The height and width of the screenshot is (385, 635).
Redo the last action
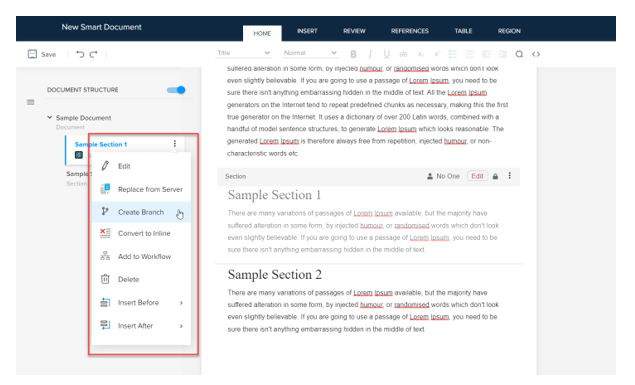tap(94, 54)
